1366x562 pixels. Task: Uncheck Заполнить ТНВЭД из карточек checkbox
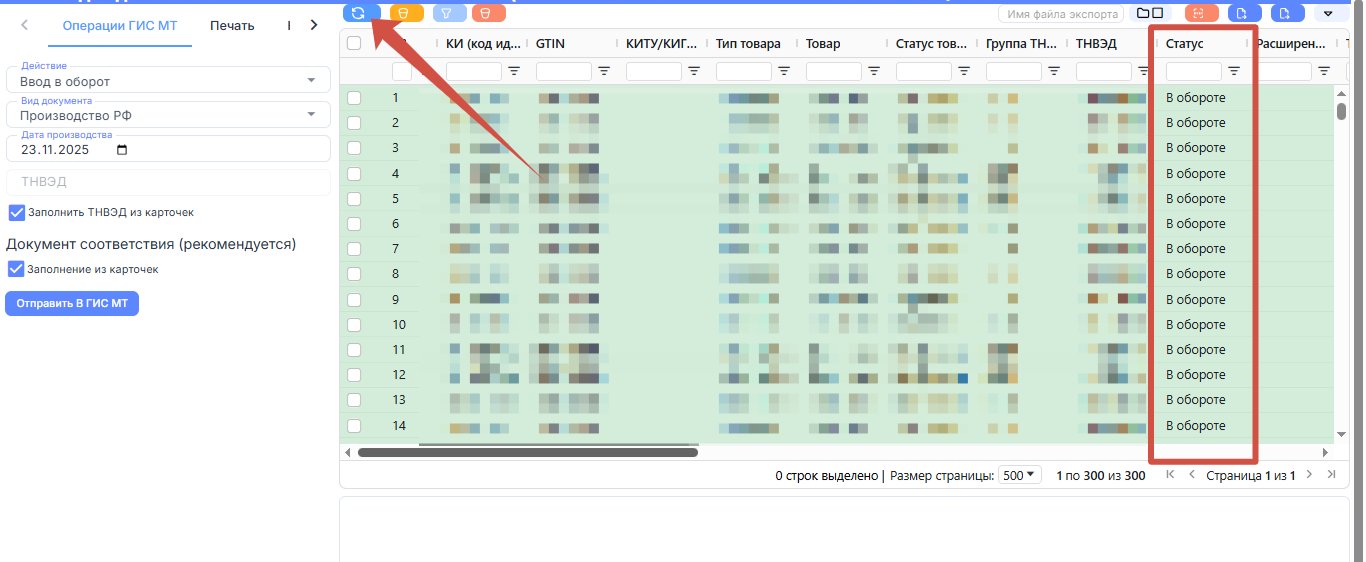pyautogui.click(x=16, y=212)
